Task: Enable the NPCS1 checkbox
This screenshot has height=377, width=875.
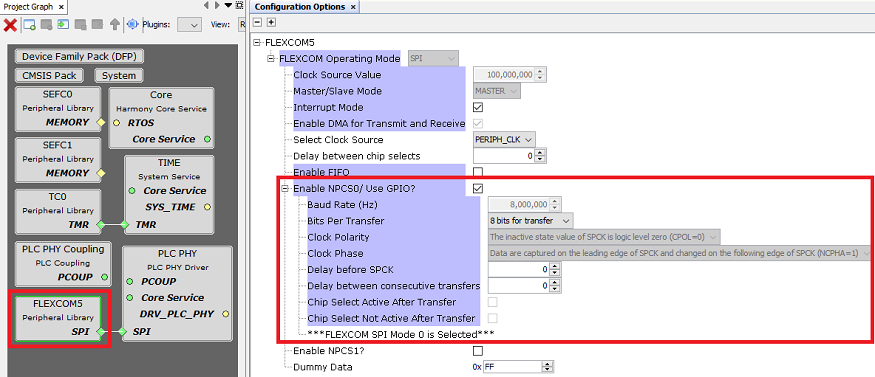Action: pyautogui.click(x=478, y=351)
